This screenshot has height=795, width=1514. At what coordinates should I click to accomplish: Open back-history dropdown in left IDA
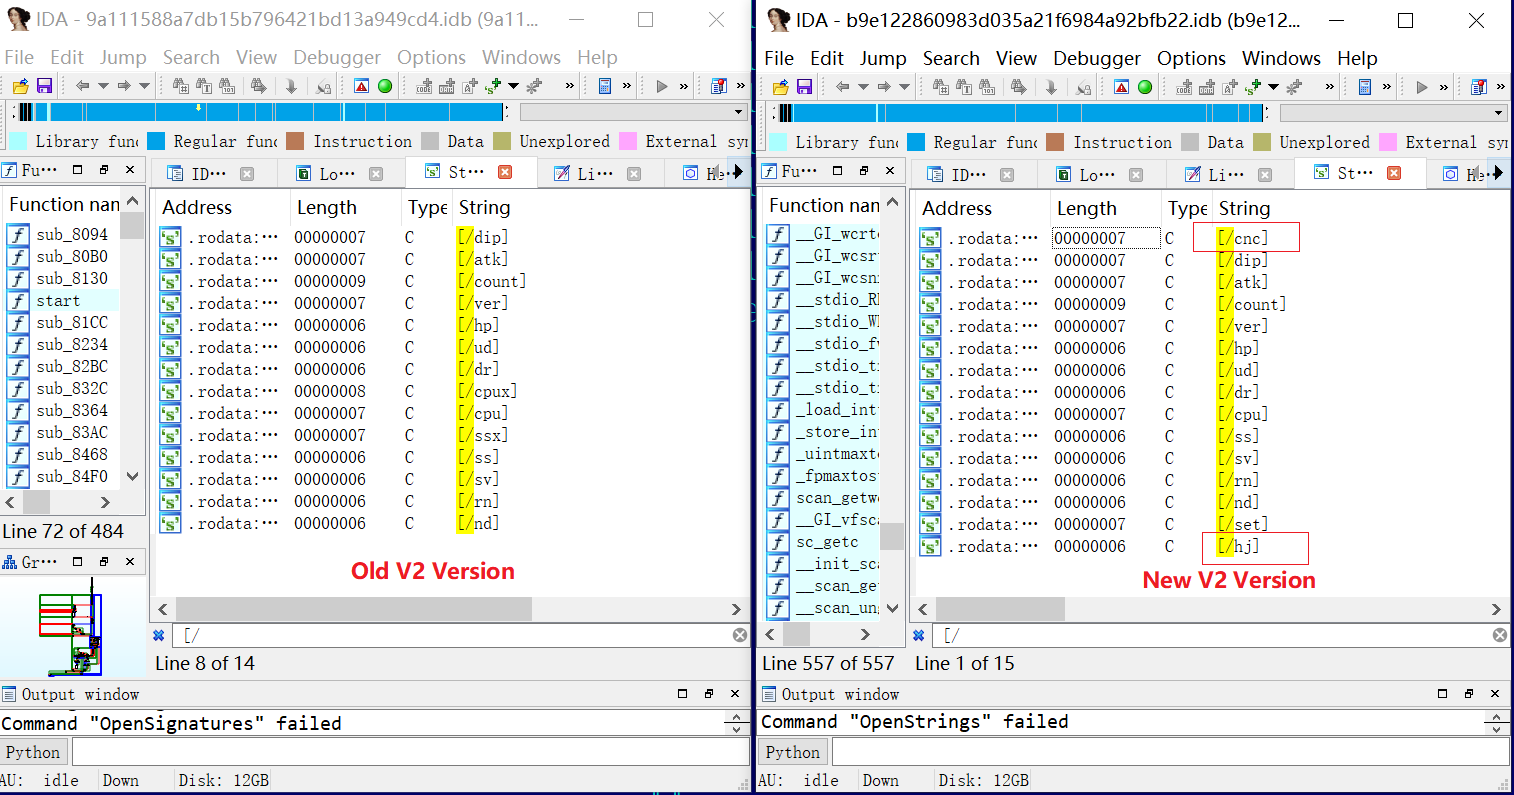(x=102, y=86)
